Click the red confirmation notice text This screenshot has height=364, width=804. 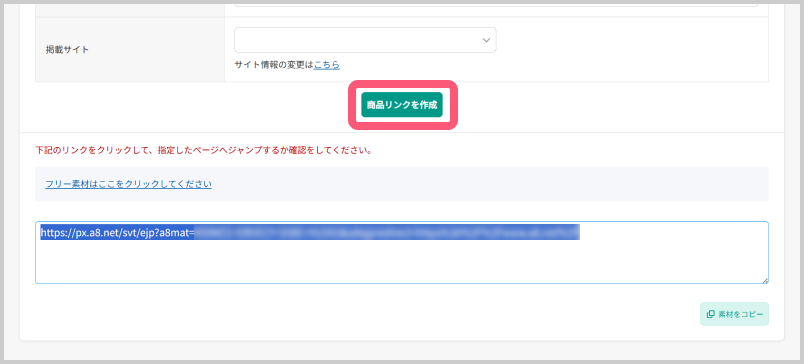click(203, 151)
